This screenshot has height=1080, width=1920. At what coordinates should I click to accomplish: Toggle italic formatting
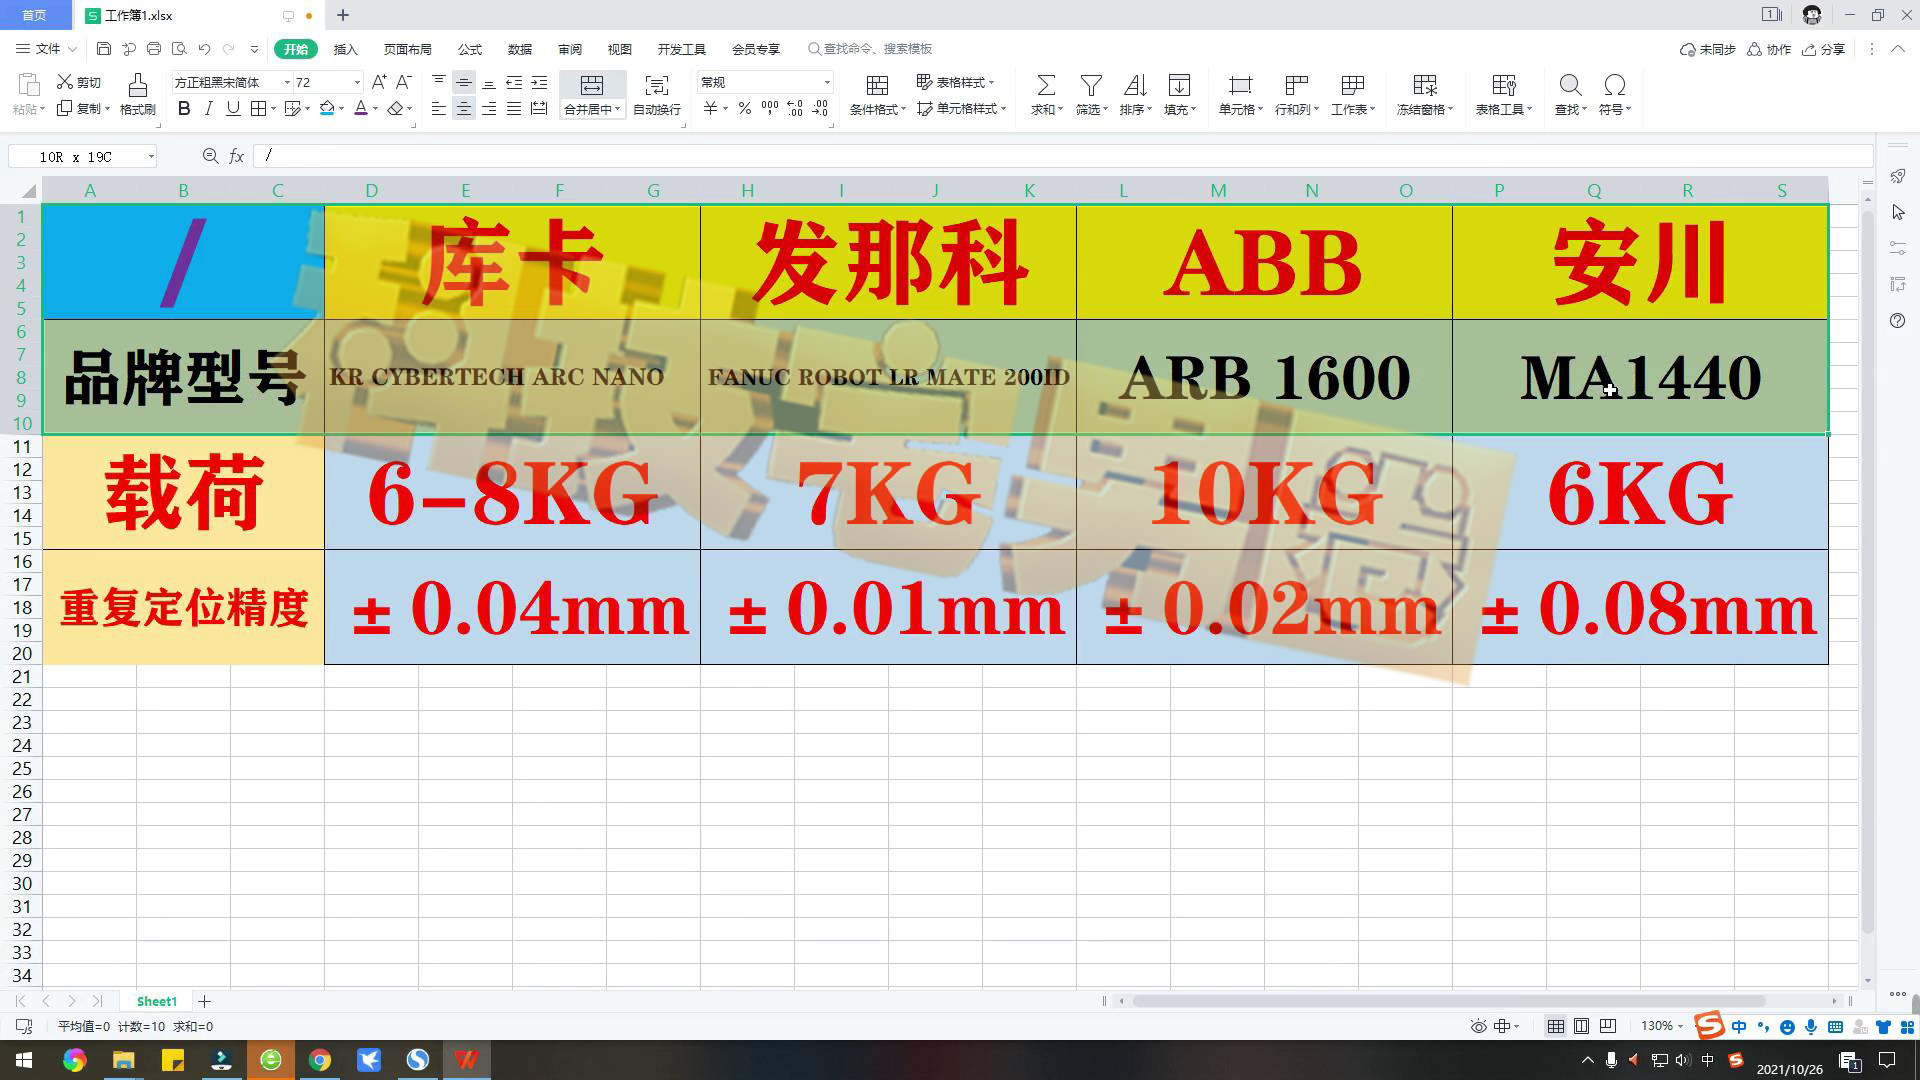[x=208, y=109]
